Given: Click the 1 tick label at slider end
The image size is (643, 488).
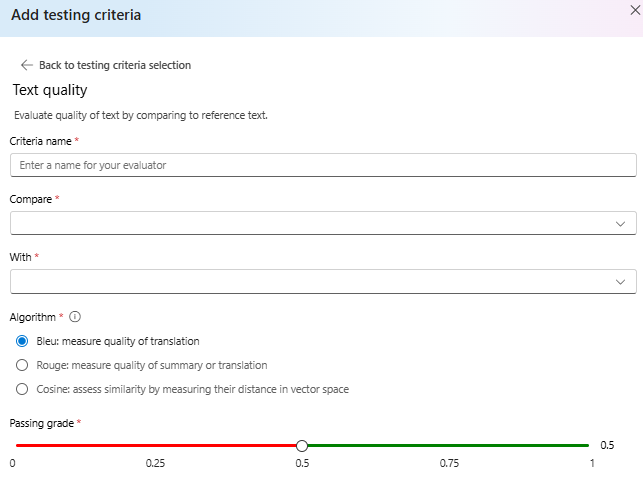Looking at the screenshot, I should (592, 464).
